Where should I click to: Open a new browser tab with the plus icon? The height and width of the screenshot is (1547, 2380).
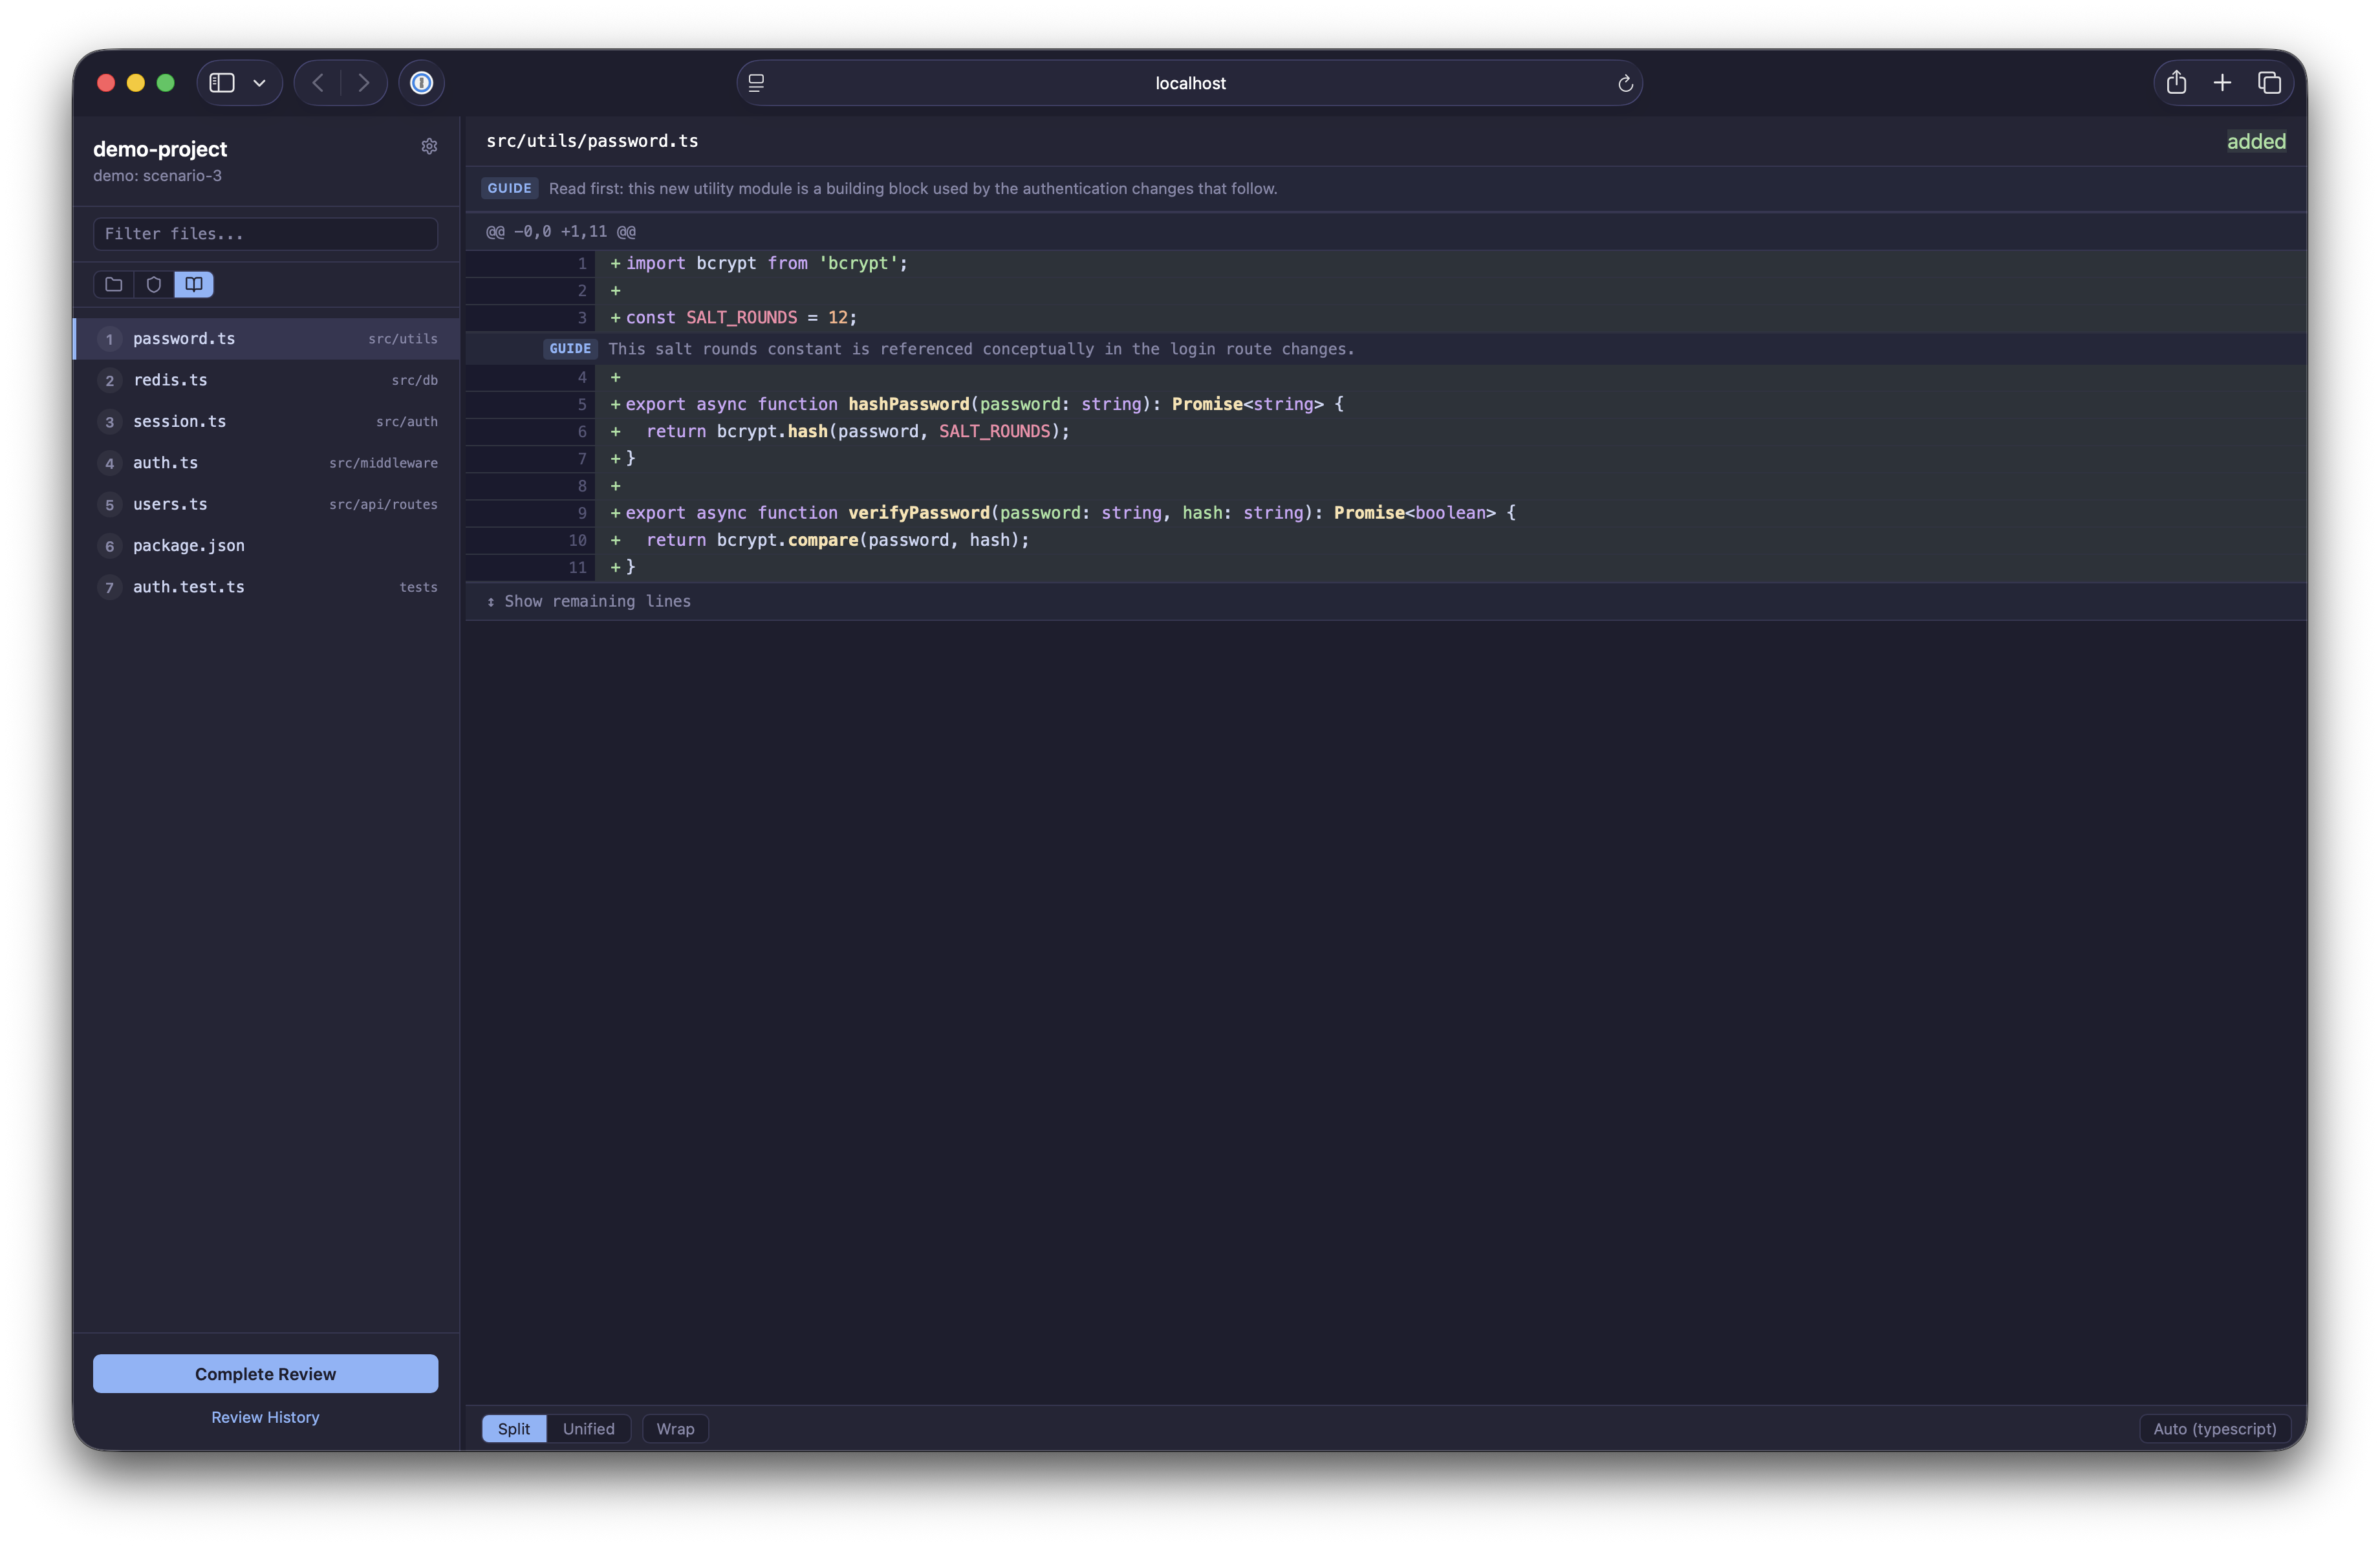pos(2222,82)
